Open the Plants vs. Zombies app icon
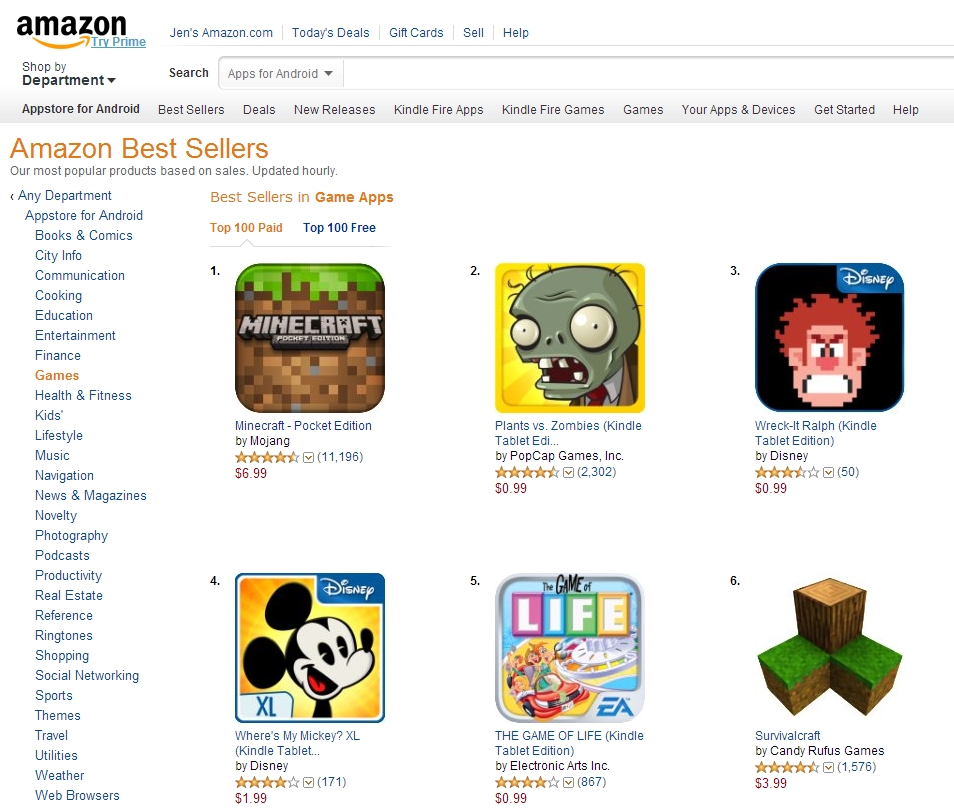 (x=569, y=338)
